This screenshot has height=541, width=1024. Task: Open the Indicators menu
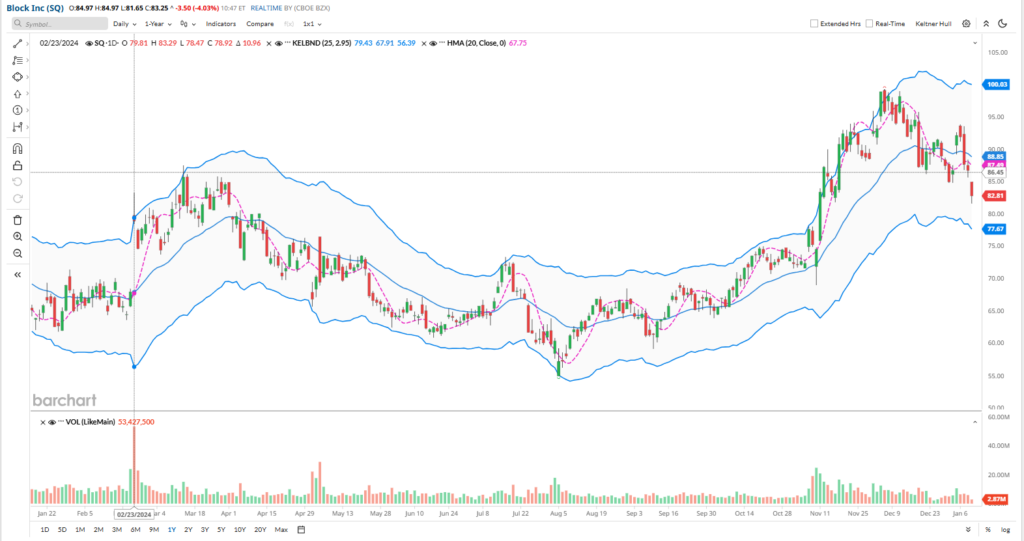click(220, 23)
